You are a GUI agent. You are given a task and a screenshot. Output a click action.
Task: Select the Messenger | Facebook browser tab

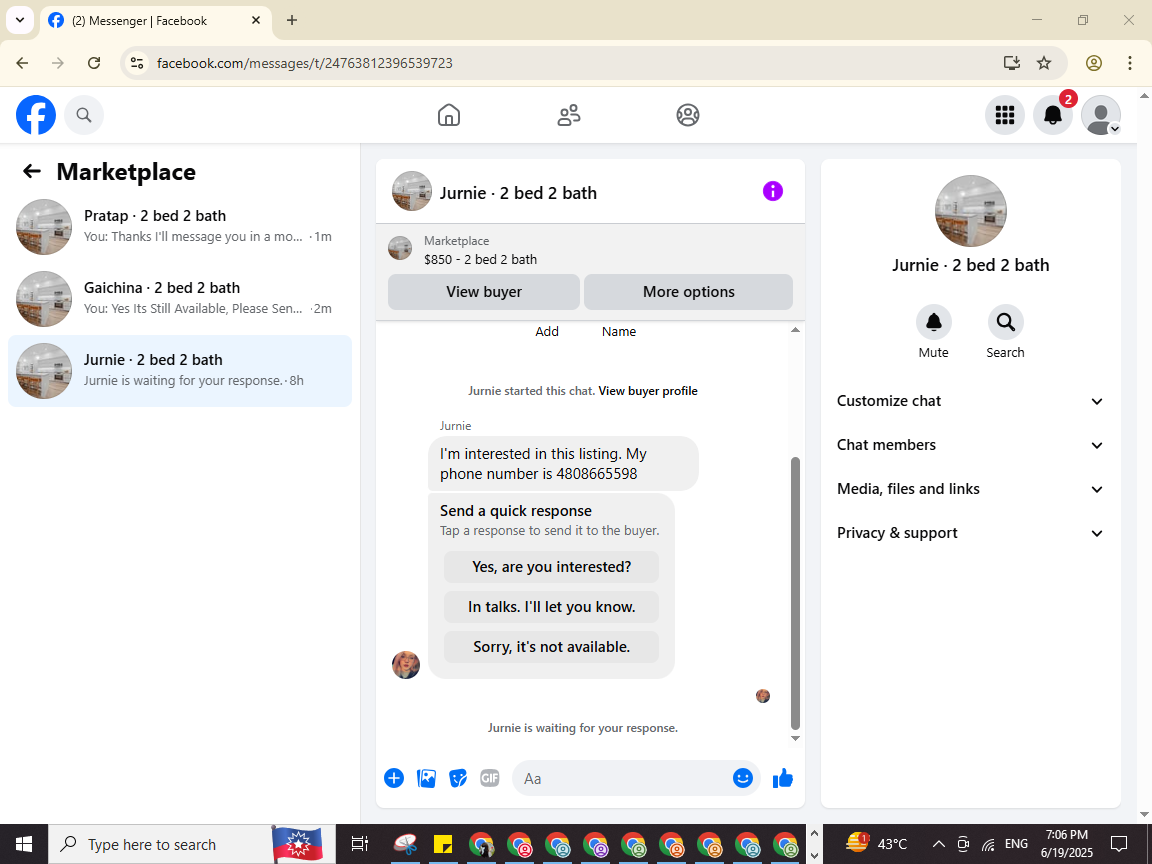coord(156,21)
